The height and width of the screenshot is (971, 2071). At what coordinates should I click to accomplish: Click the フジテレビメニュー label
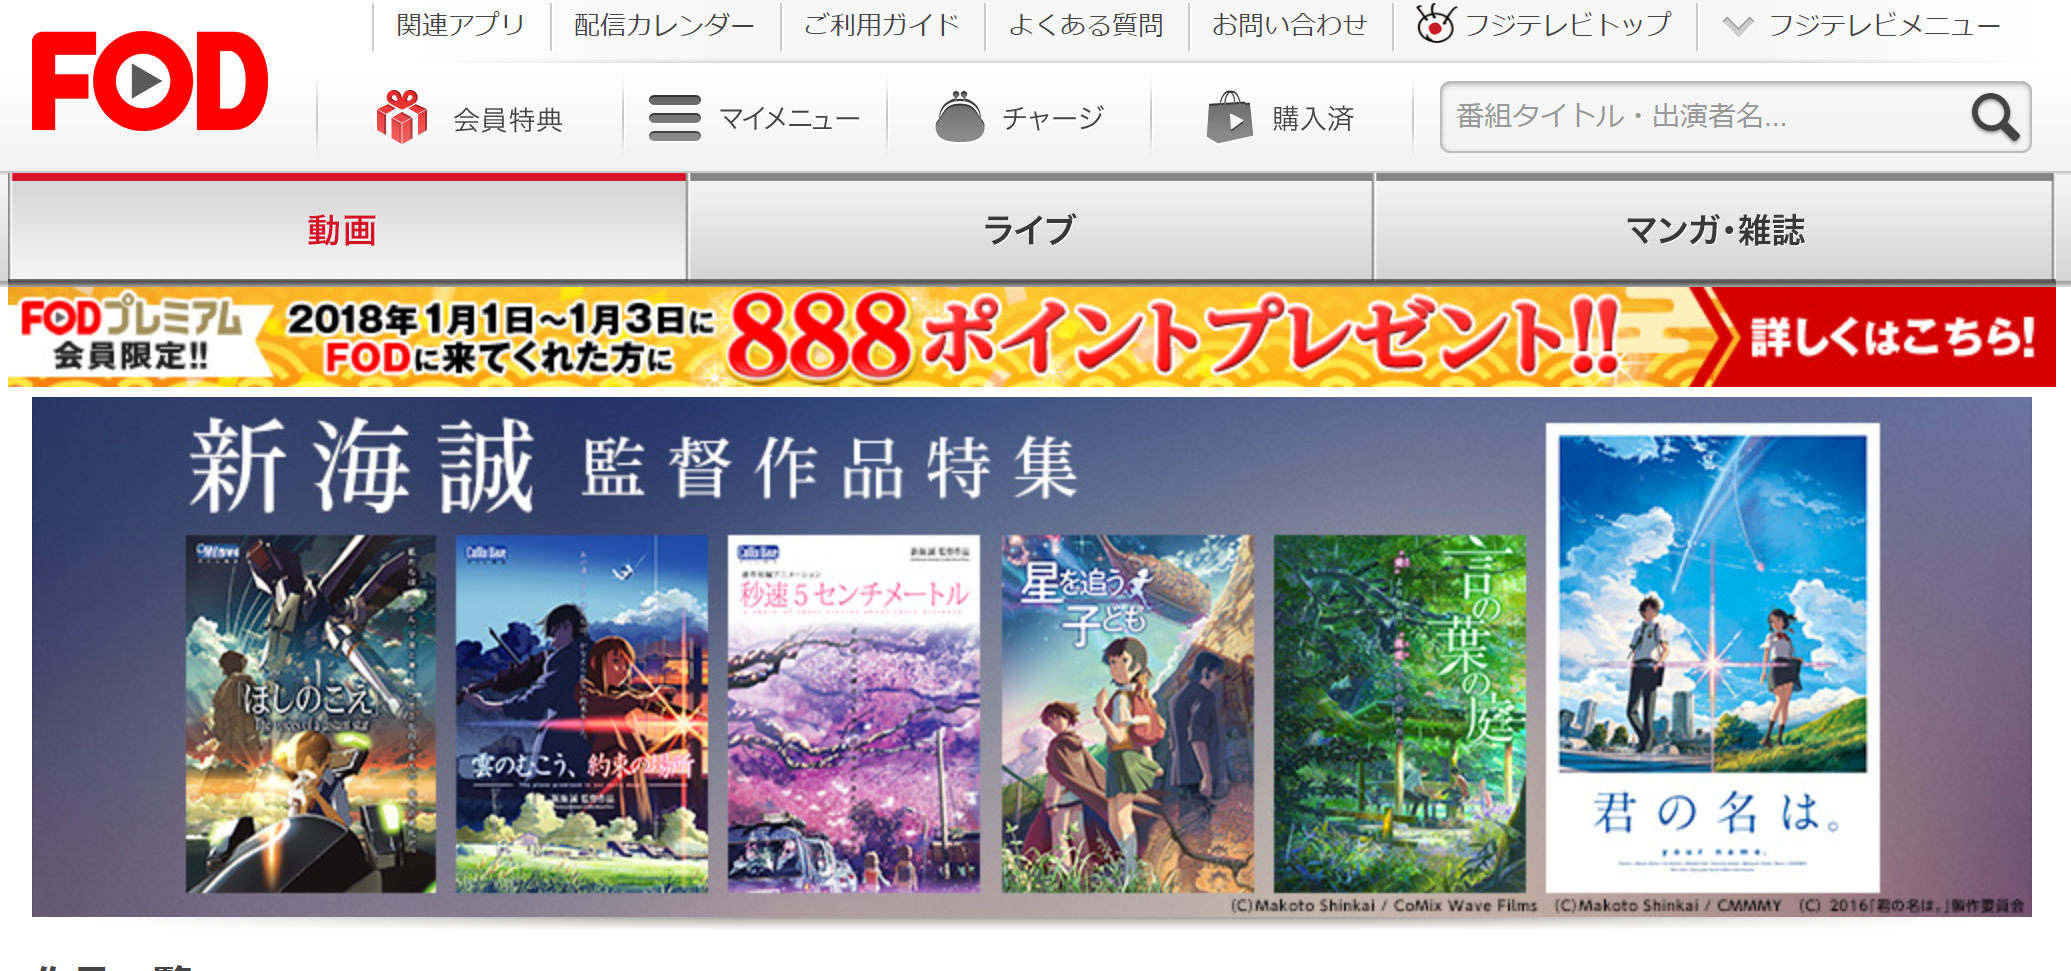1885,25
